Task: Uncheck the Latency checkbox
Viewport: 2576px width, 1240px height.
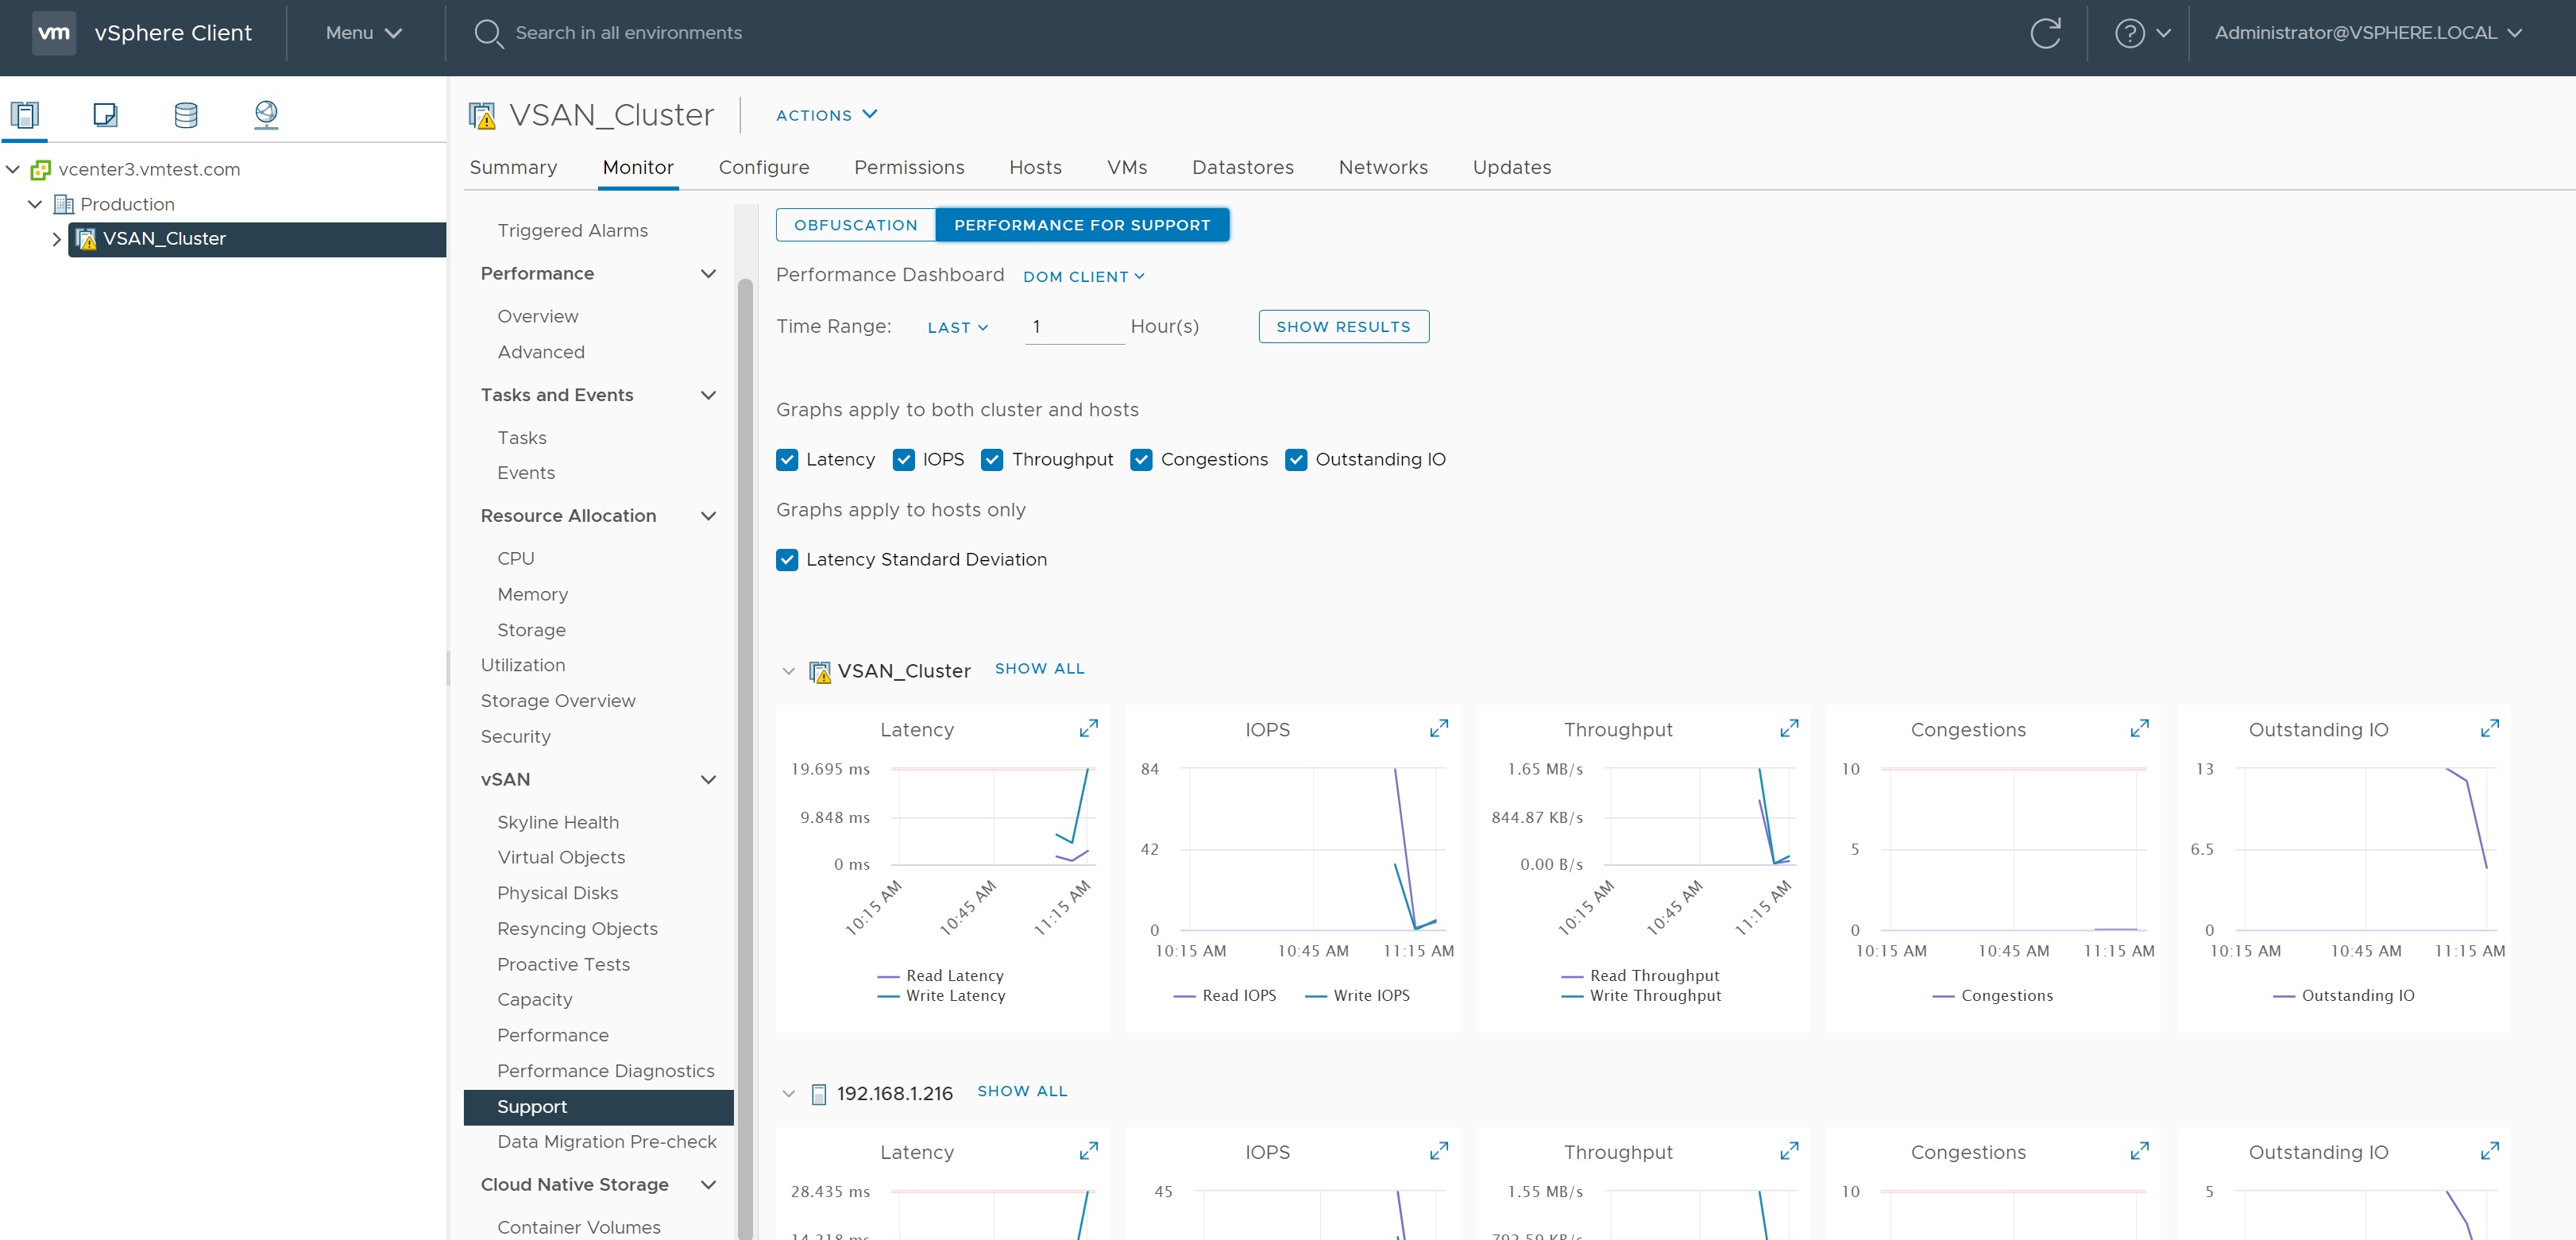Action: pyautogui.click(x=787, y=460)
